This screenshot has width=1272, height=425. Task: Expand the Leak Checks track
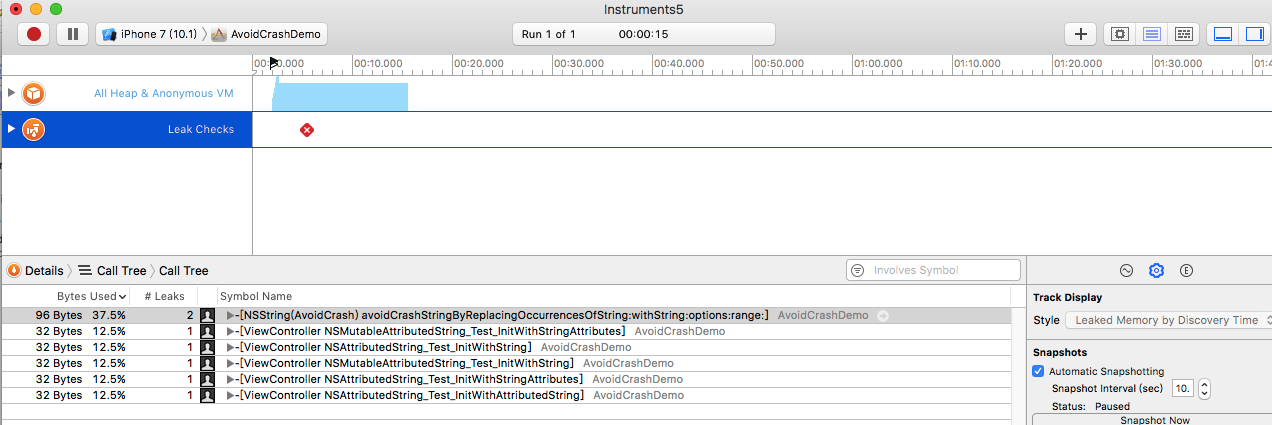coord(12,129)
